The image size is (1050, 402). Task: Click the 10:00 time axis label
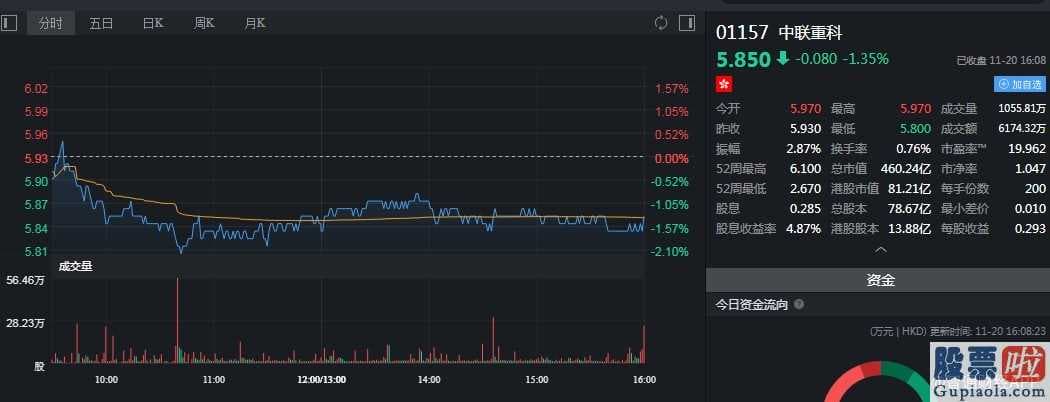(x=106, y=379)
